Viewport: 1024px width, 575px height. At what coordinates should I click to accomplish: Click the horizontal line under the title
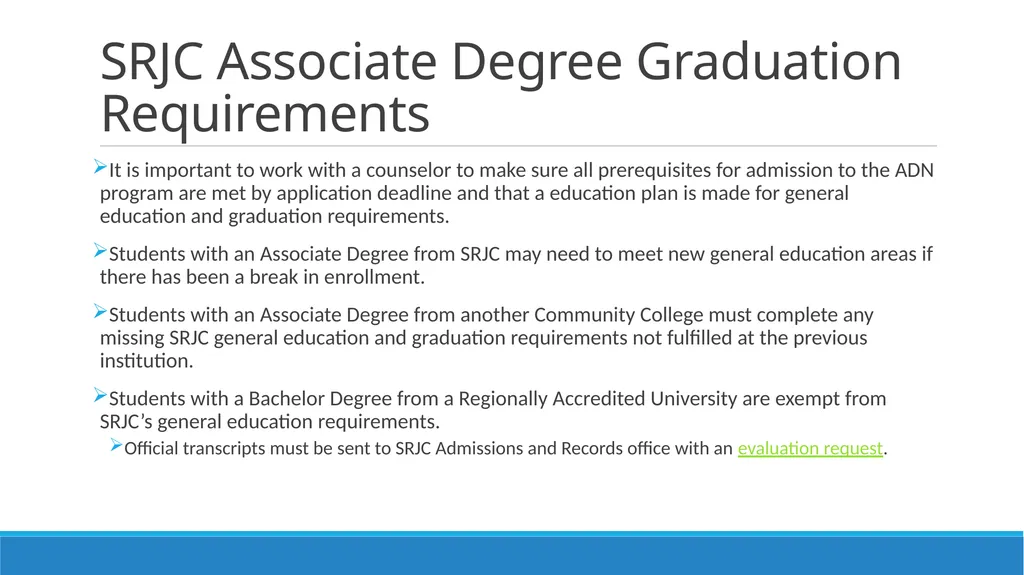point(518,146)
